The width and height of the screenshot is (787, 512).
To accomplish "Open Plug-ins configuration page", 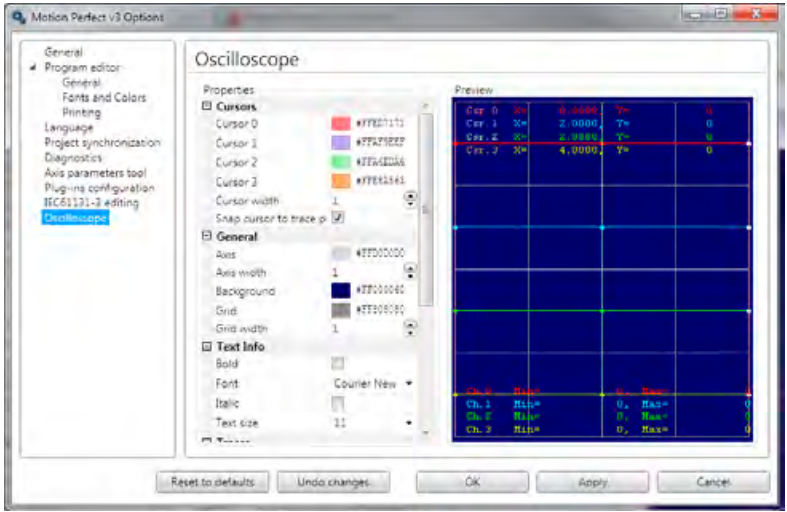I will point(99,188).
